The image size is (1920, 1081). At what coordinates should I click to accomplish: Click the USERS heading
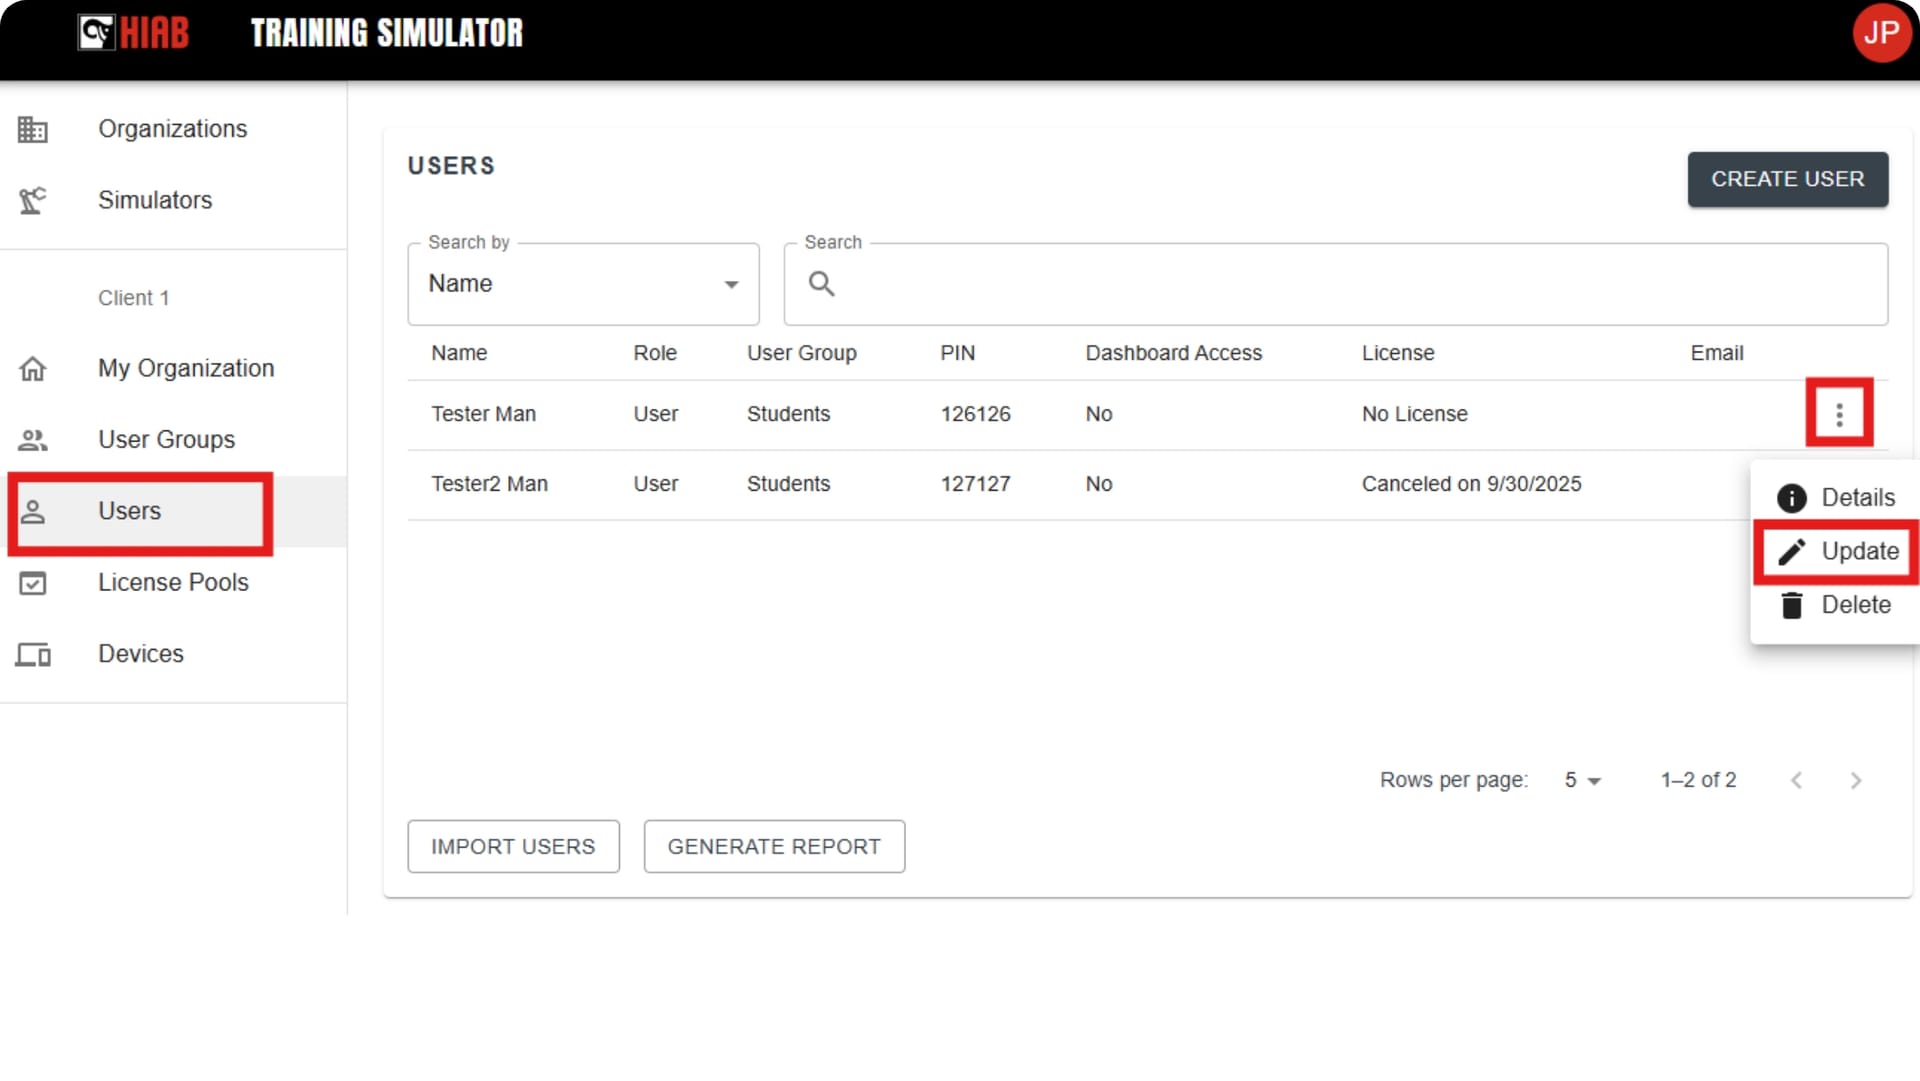[x=451, y=166]
